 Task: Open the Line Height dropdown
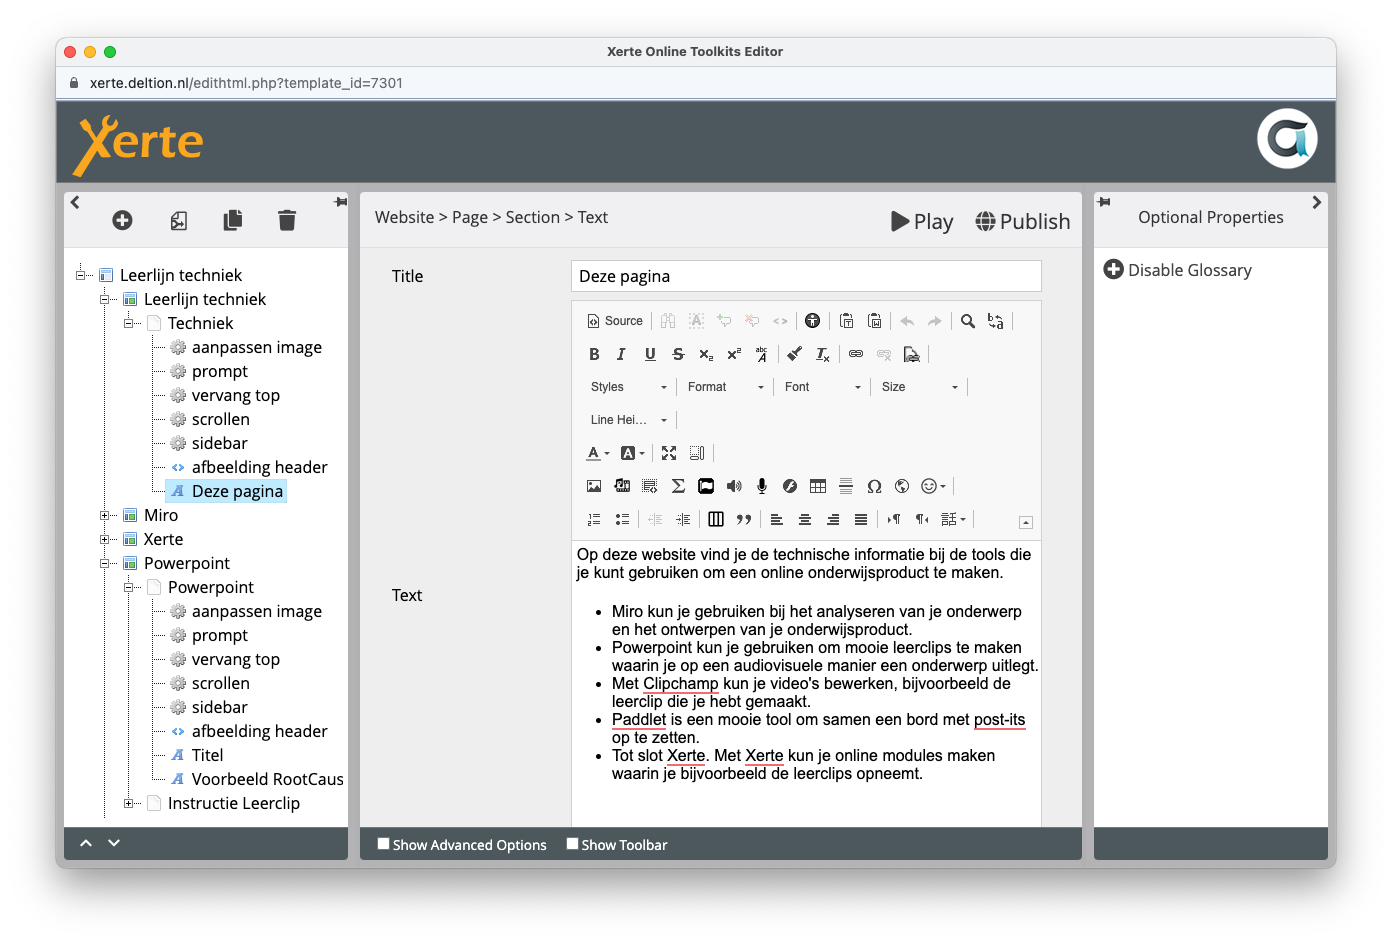coord(628,420)
